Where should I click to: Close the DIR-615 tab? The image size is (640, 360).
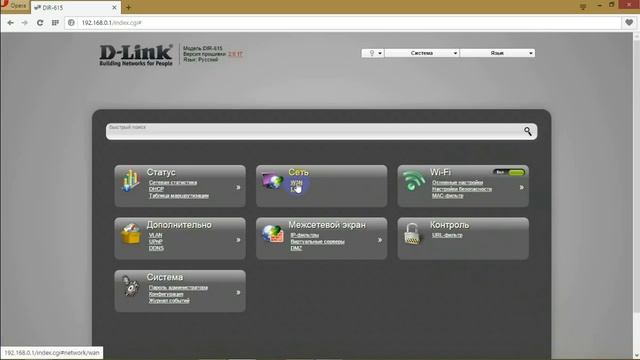tap(114, 7)
